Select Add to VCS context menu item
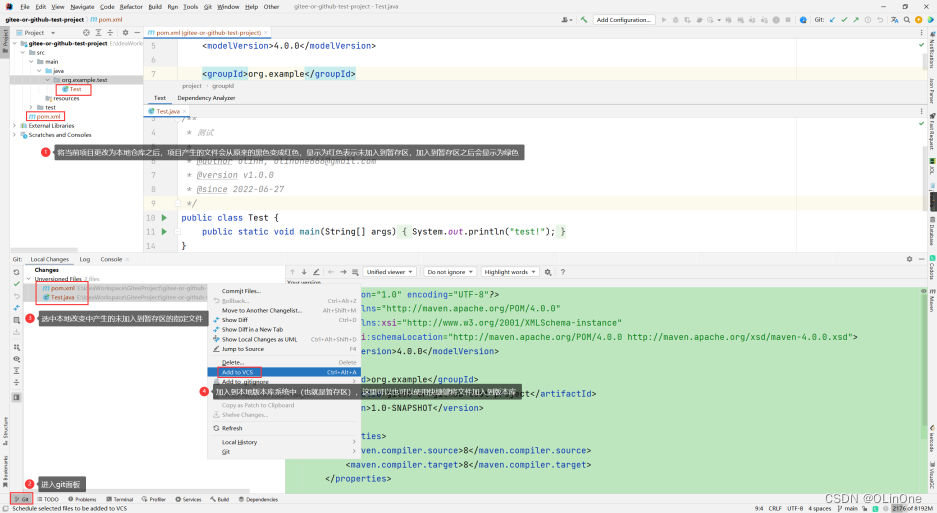The height and width of the screenshot is (513, 937). (284, 372)
